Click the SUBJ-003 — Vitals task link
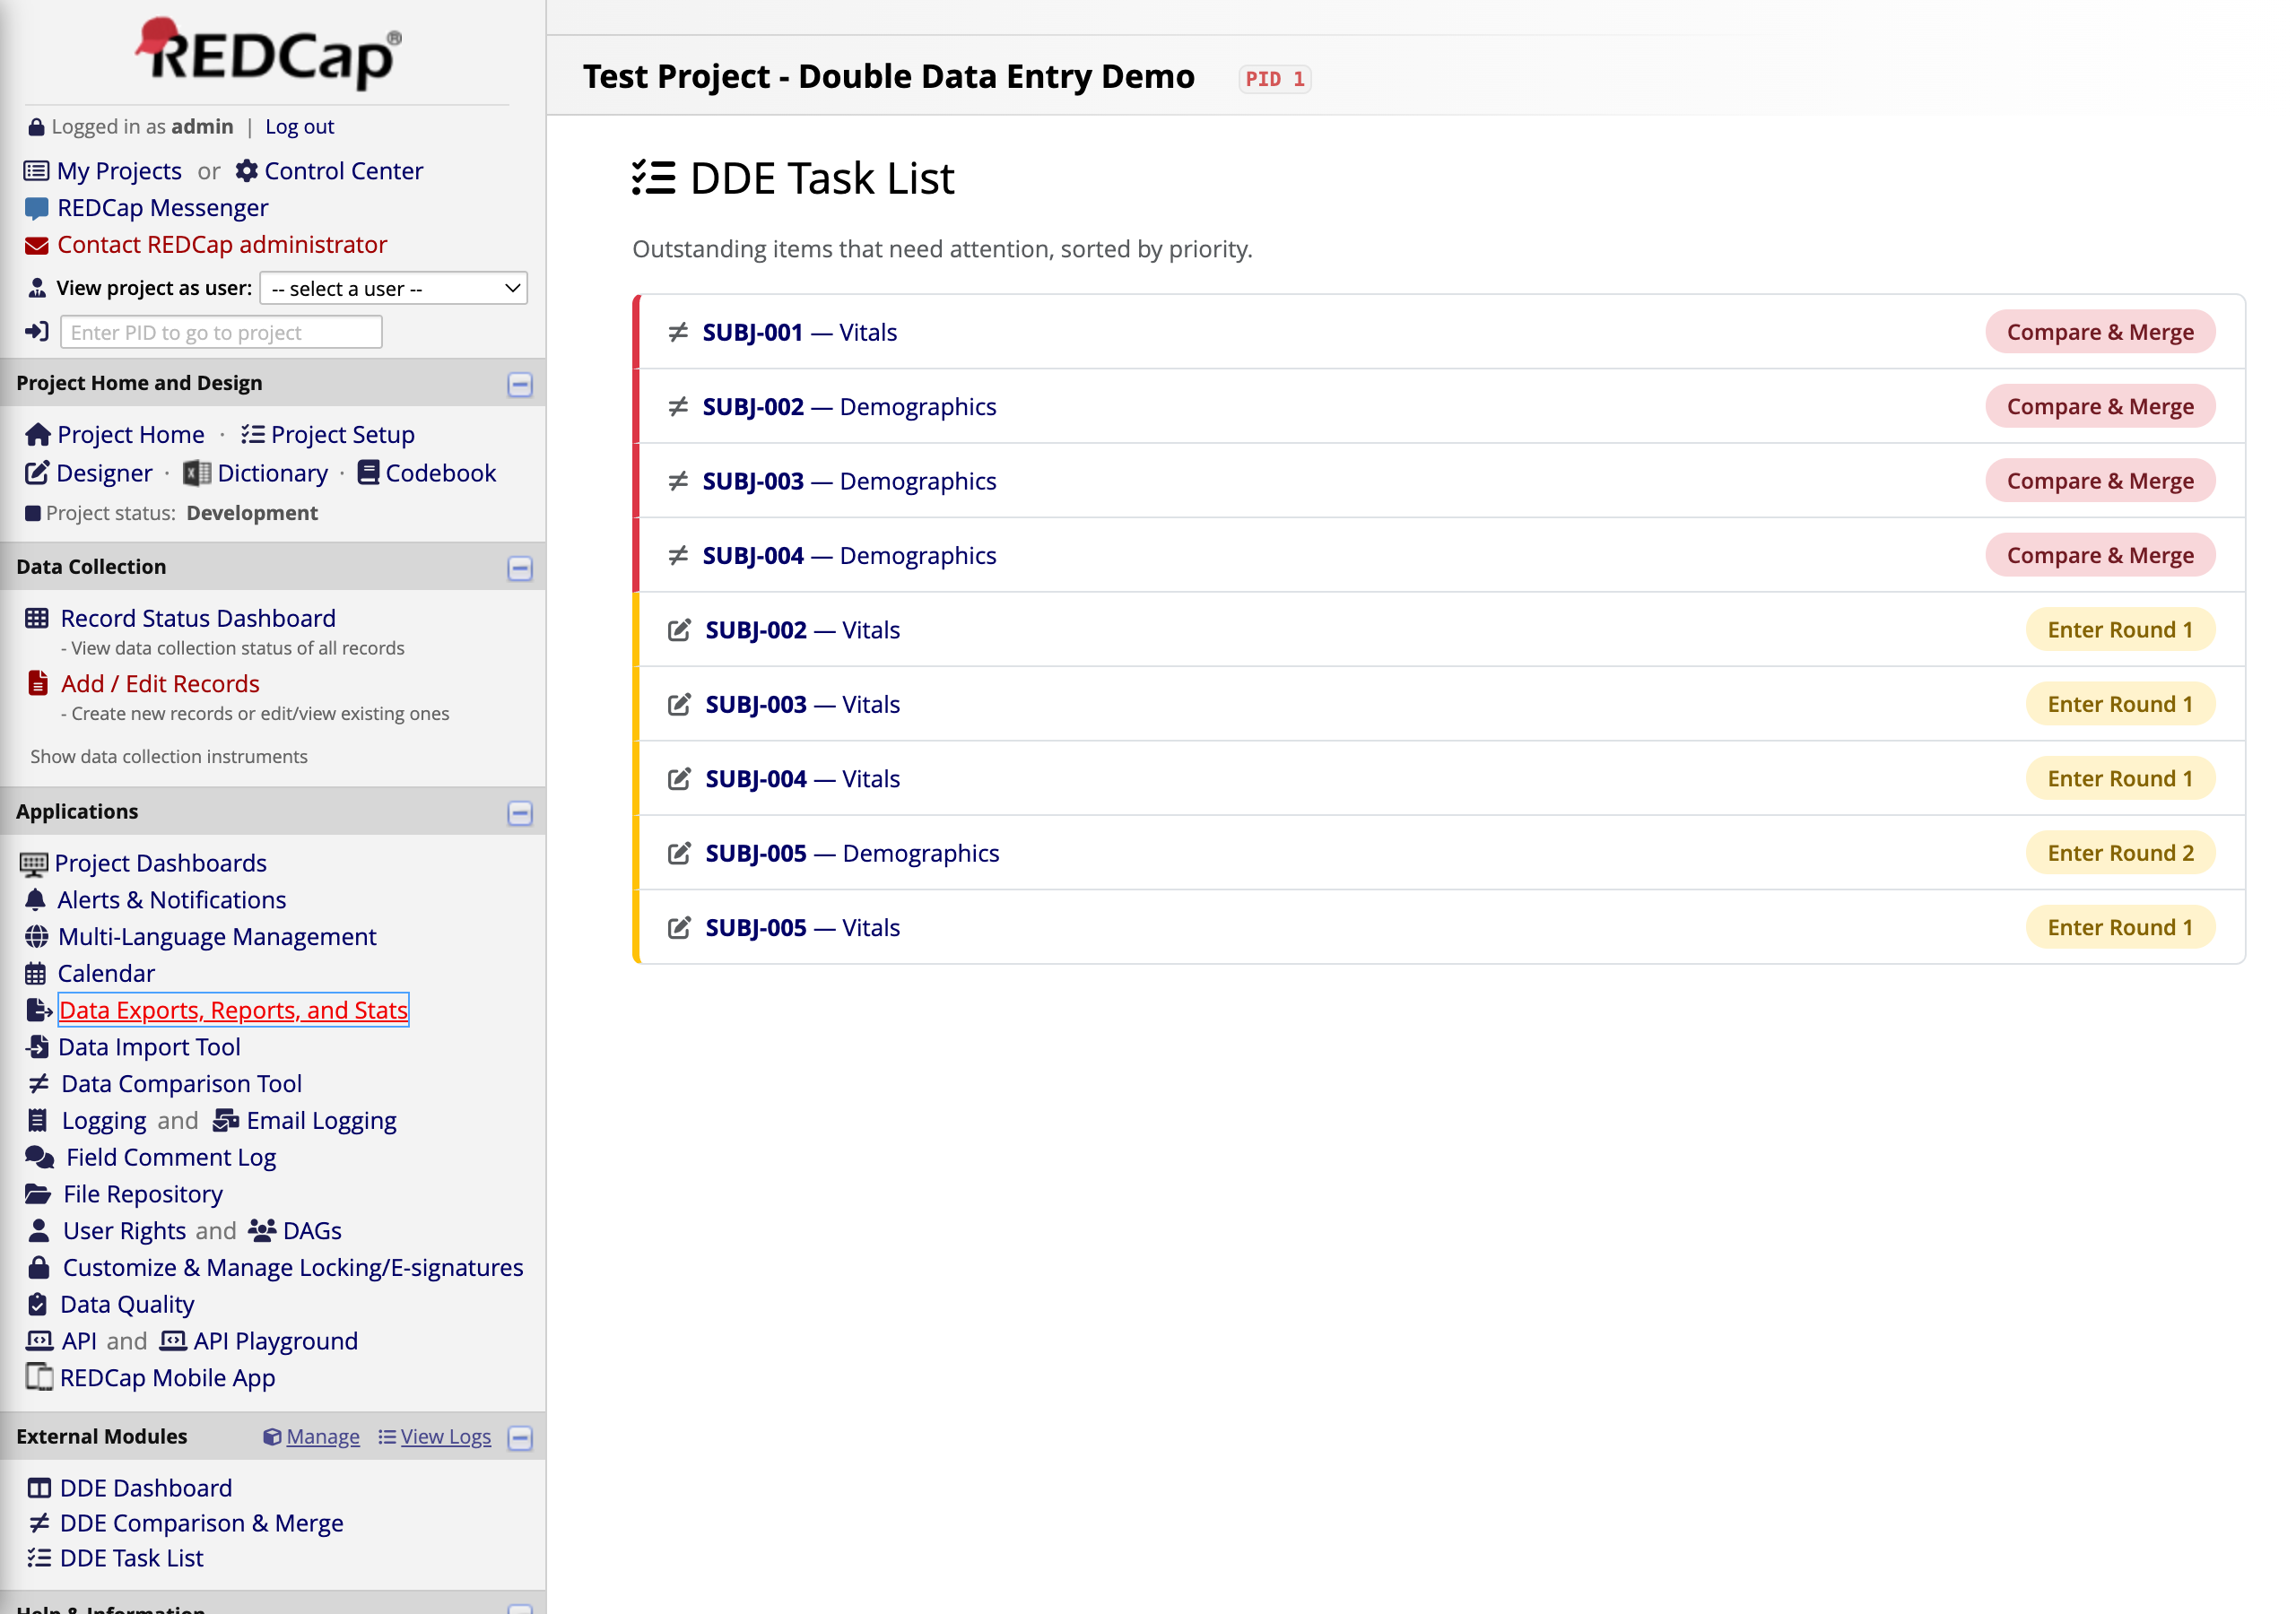This screenshot has height=1614, width=2296. [x=803, y=704]
